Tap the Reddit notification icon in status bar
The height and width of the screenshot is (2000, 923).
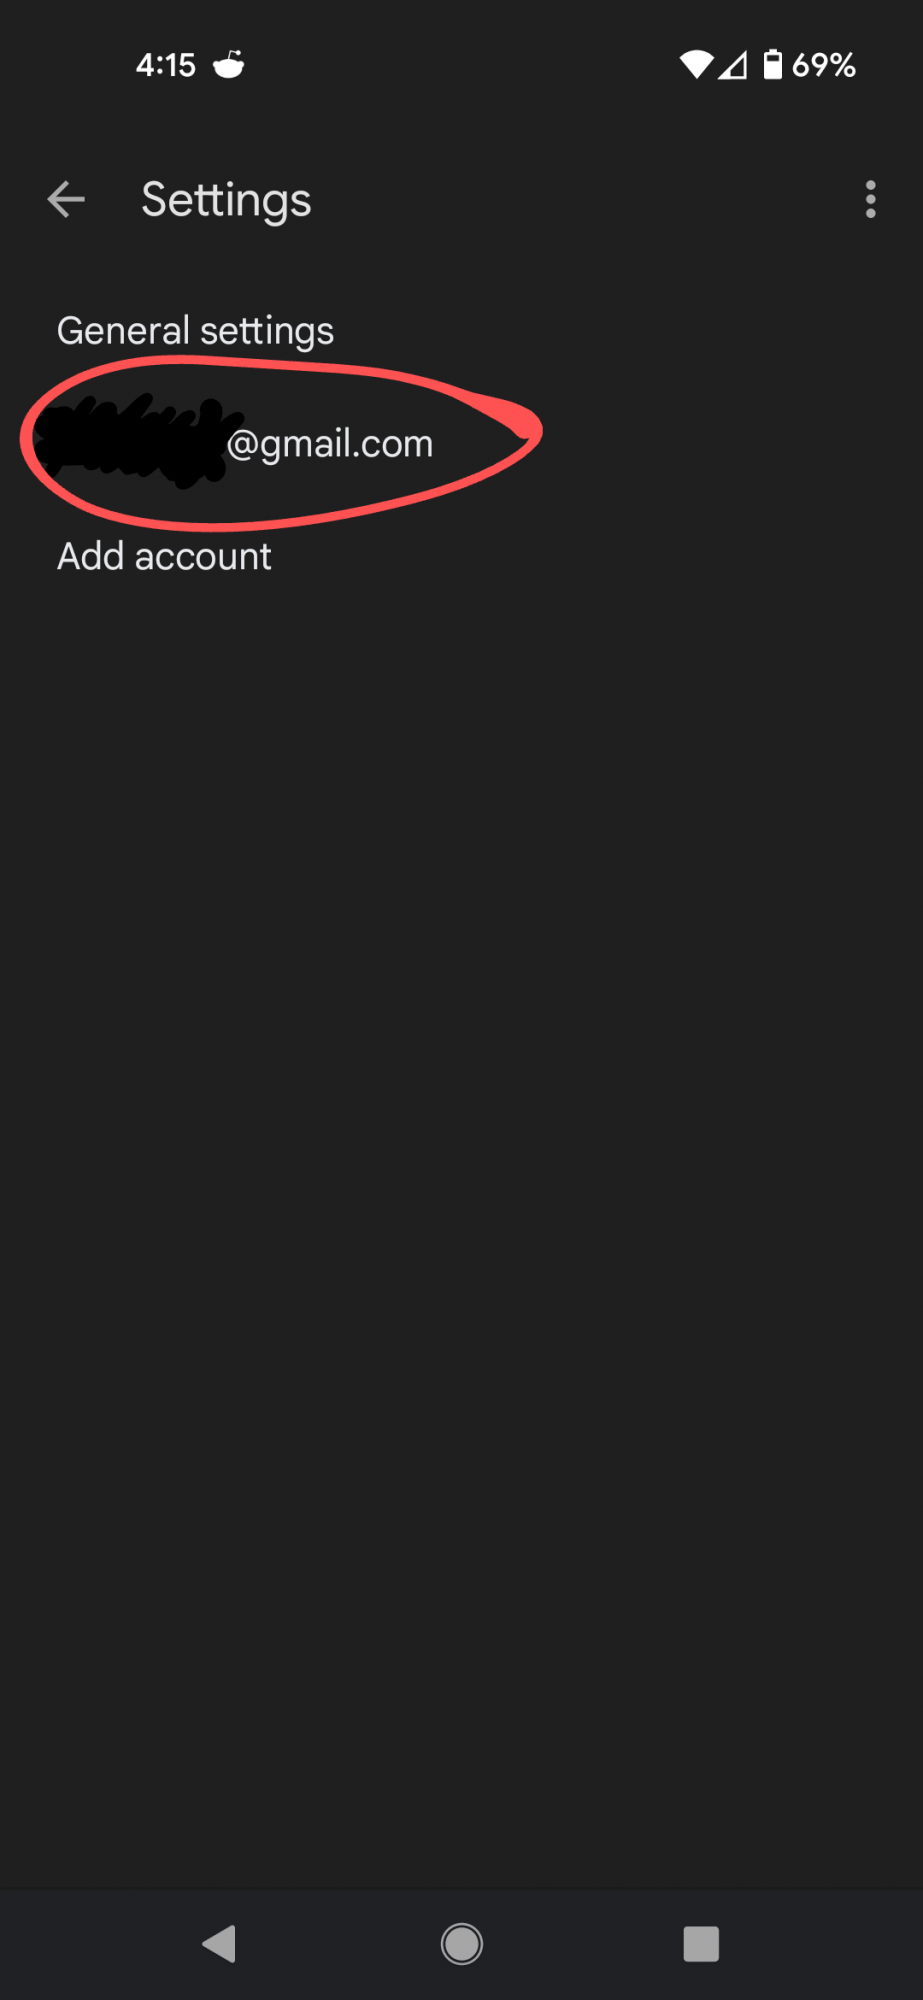[229, 64]
